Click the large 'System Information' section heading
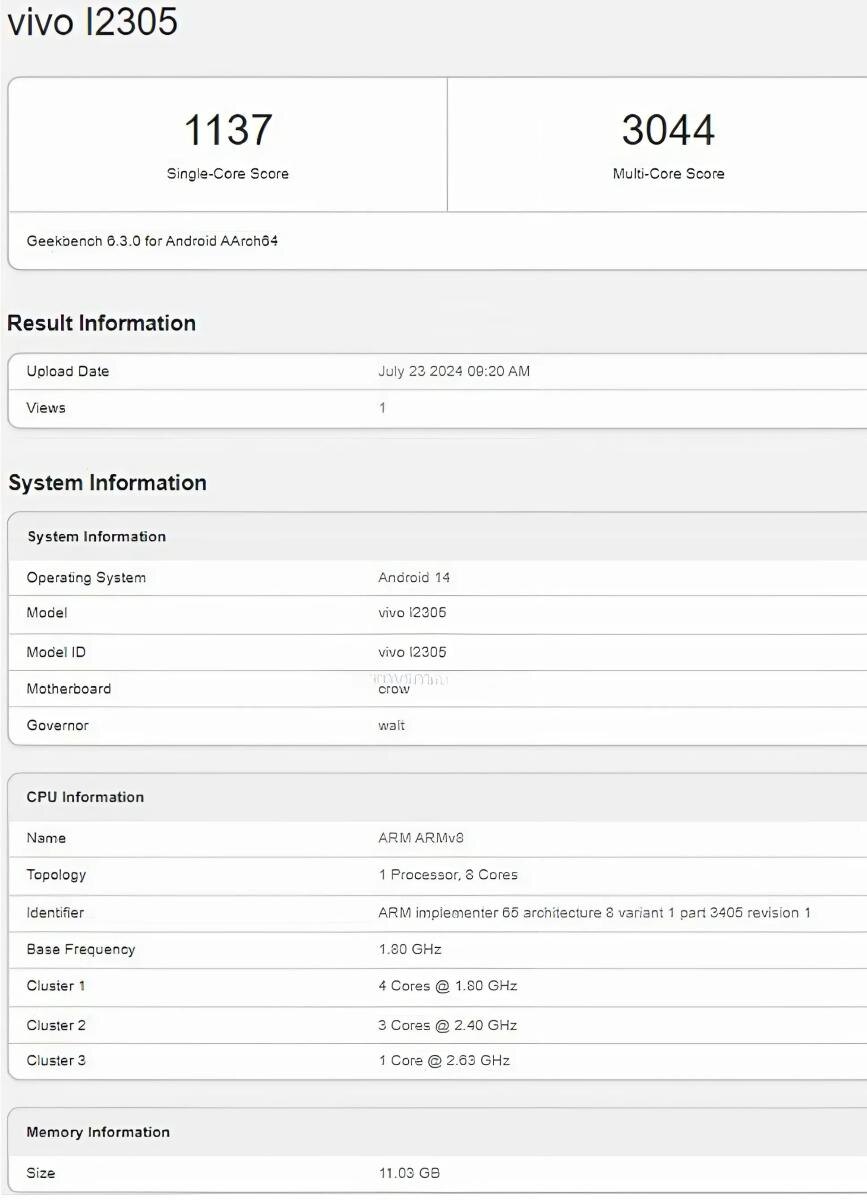 [107, 483]
